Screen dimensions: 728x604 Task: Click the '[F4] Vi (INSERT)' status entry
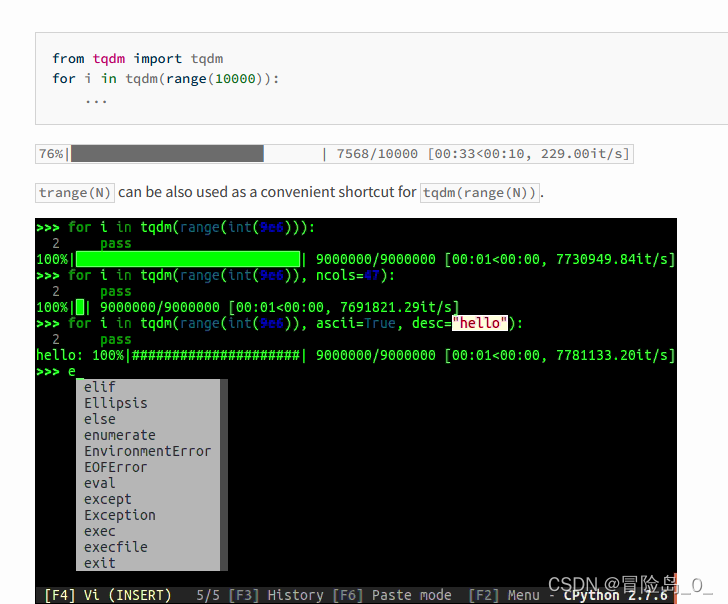click(108, 595)
